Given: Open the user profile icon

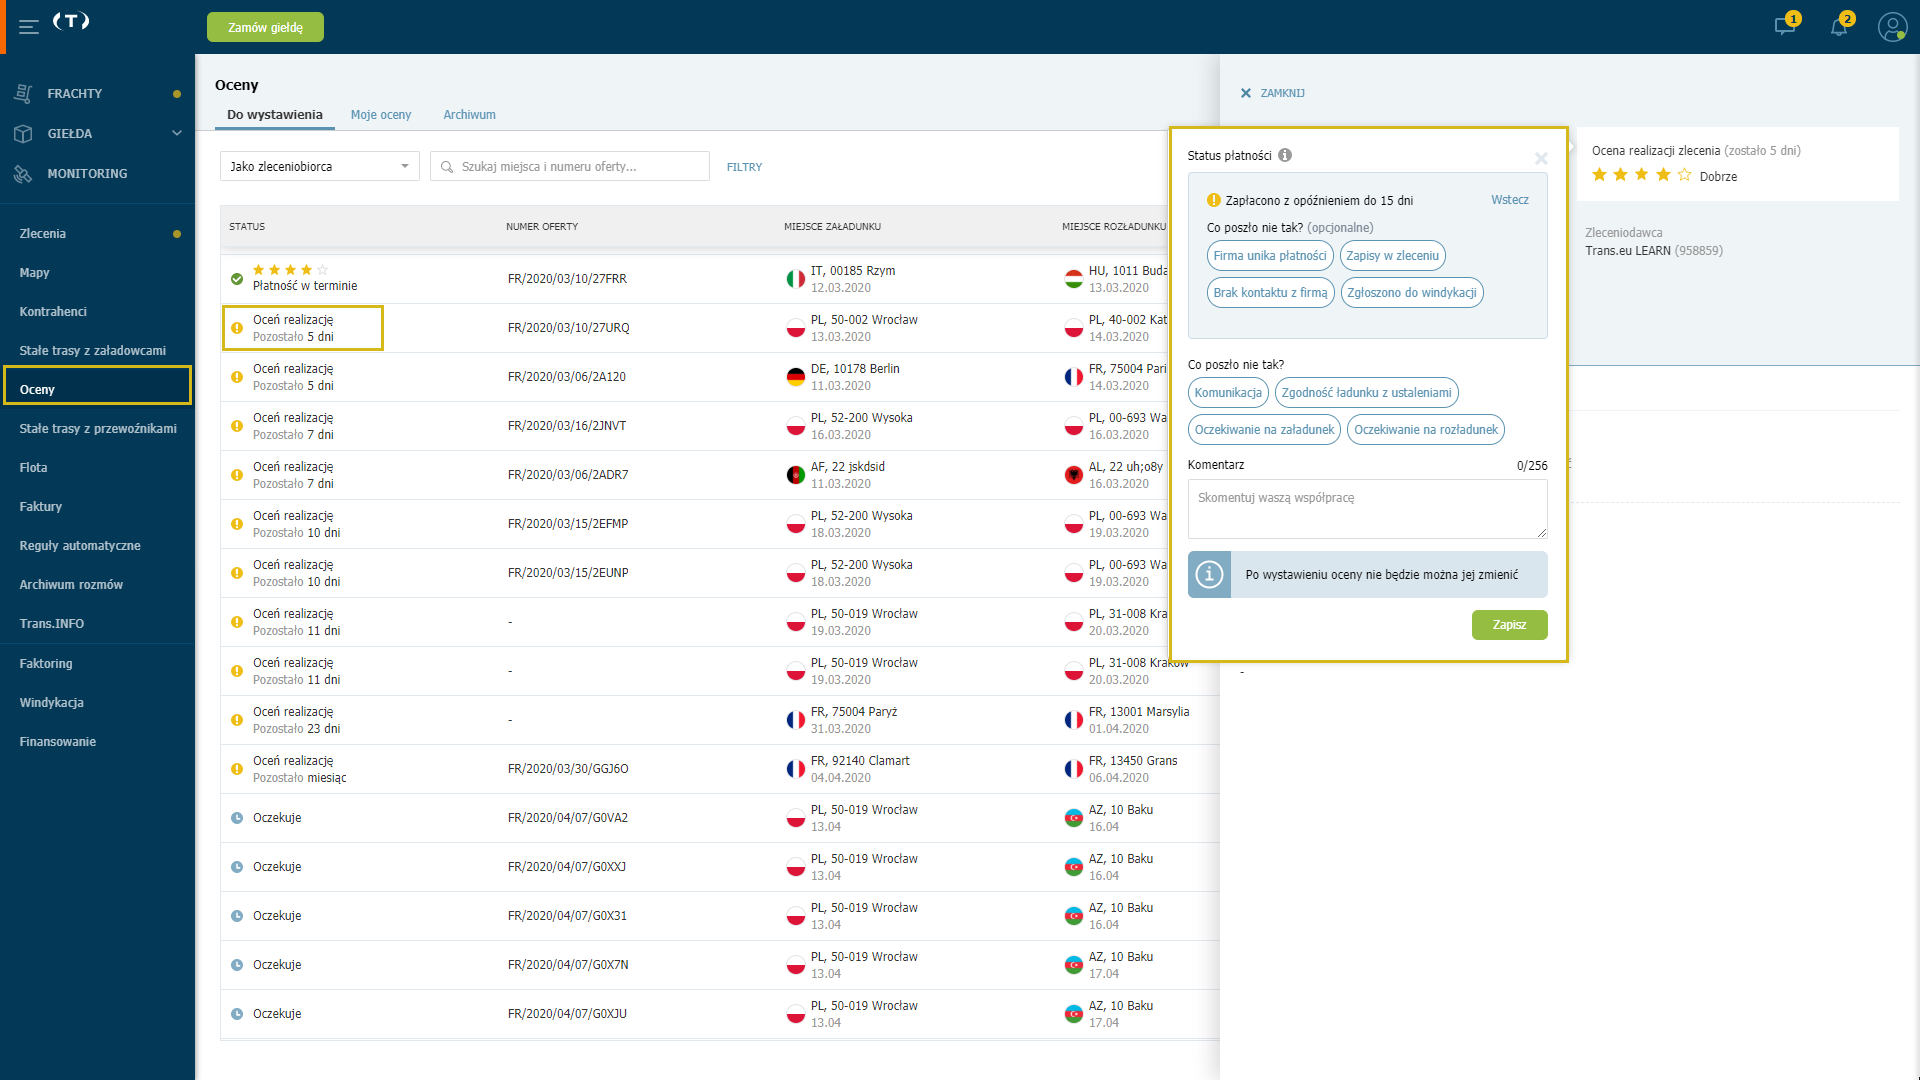Looking at the screenshot, I should [1892, 27].
